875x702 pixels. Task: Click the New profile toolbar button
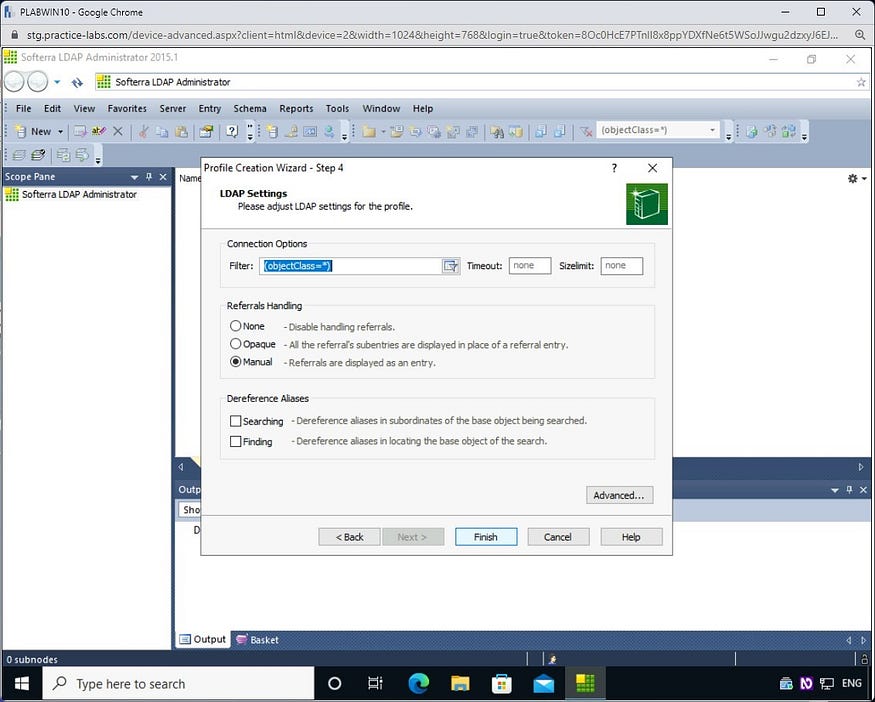(x=33, y=131)
